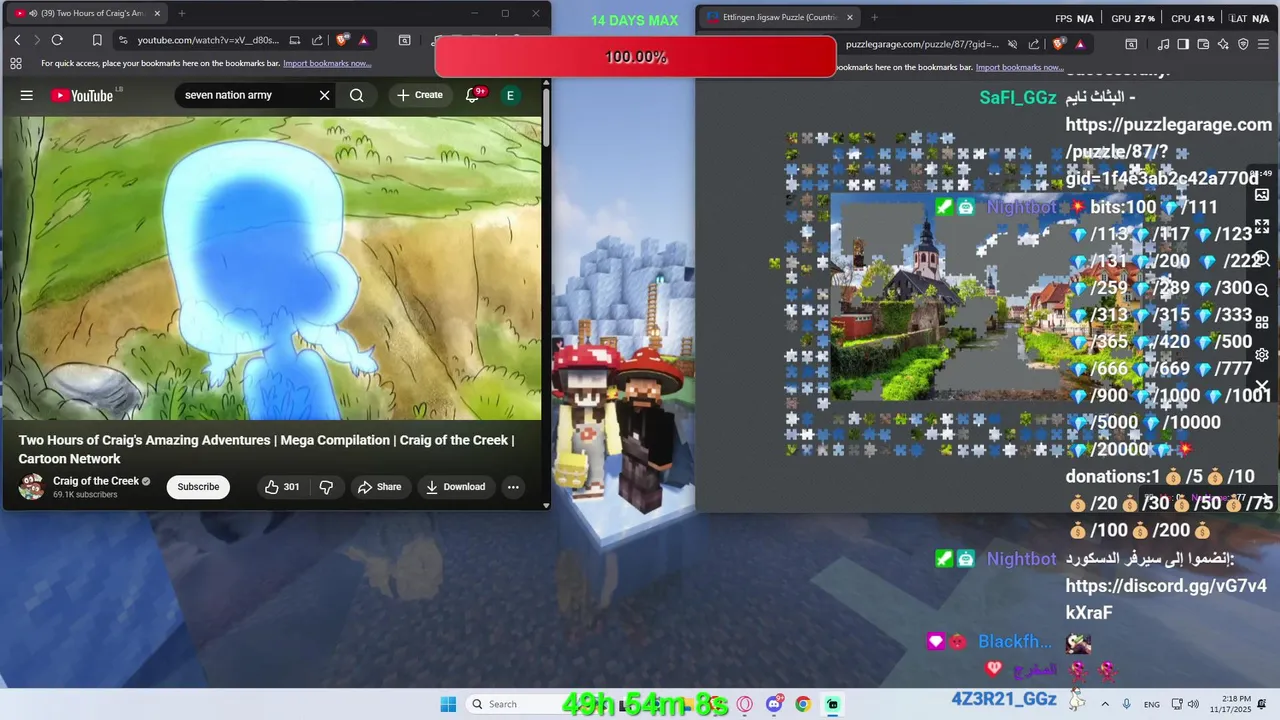Open the puzzle settings gear icon
This screenshot has height=720, width=1280.
[x=1262, y=354]
